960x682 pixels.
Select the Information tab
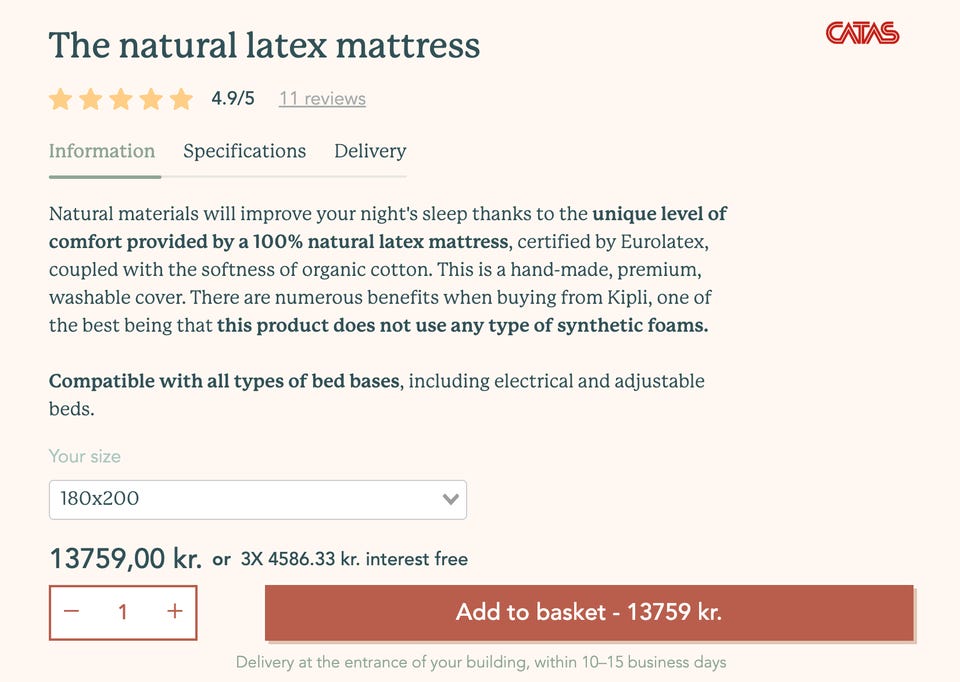(102, 151)
